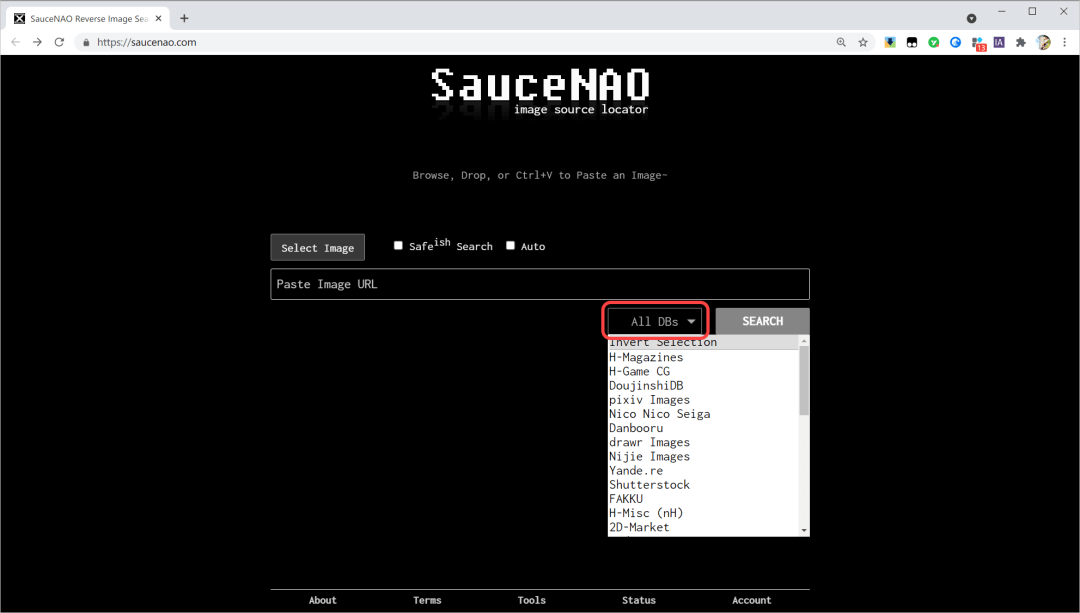Click the database list scroll-down arrow
This screenshot has width=1080, height=613.
[x=804, y=530]
